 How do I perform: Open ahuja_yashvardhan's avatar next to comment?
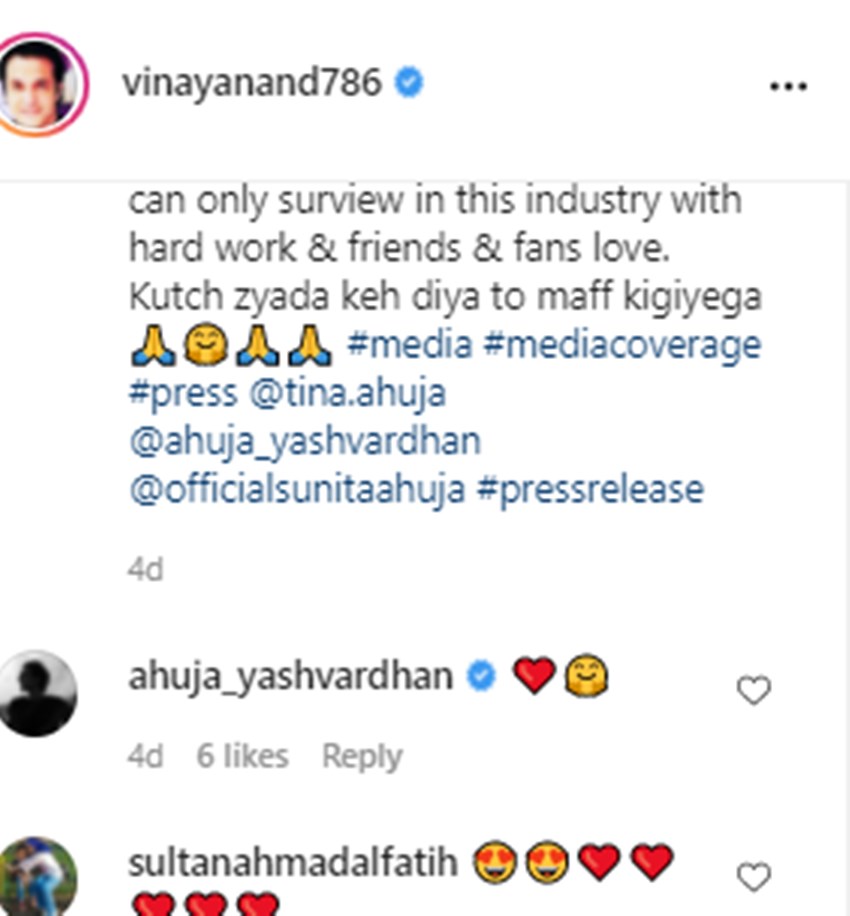coord(36,693)
